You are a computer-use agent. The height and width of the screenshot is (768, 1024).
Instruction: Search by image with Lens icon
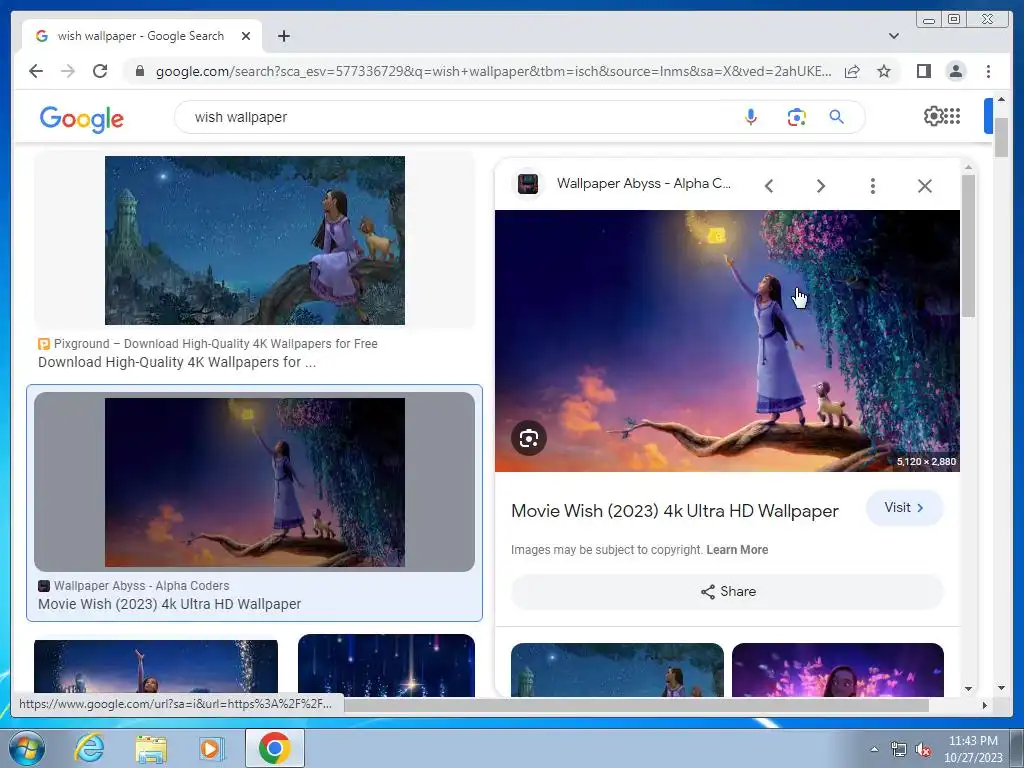(796, 118)
